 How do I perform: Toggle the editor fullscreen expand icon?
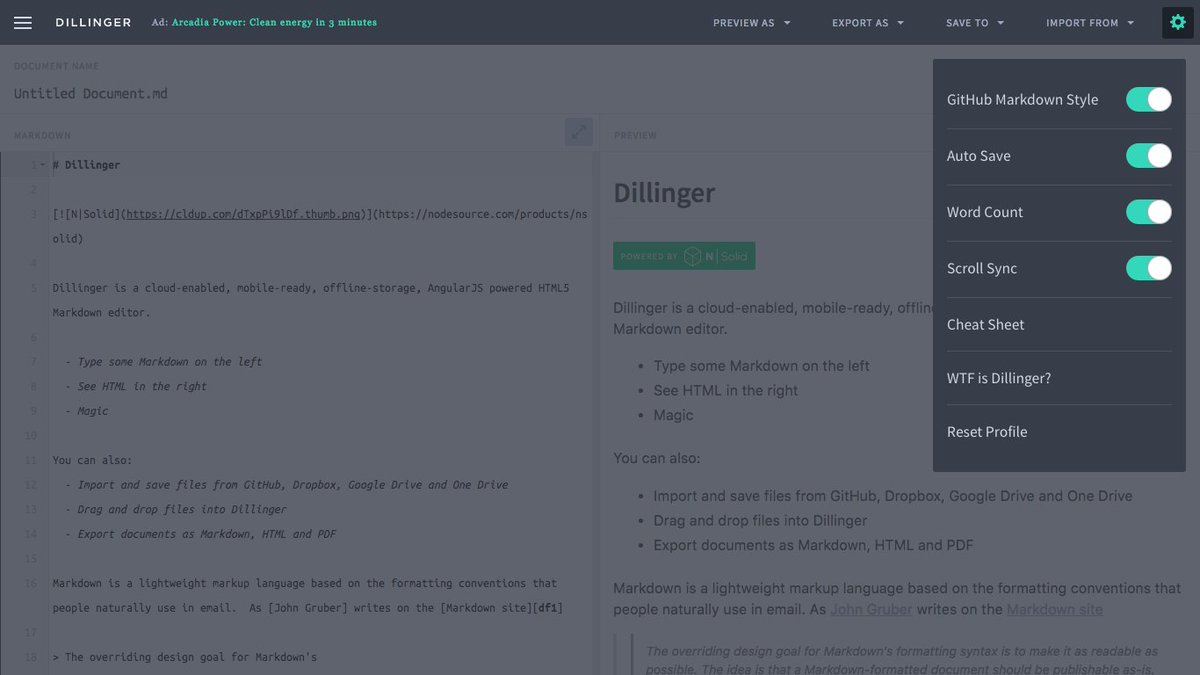pyautogui.click(x=579, y=132)
